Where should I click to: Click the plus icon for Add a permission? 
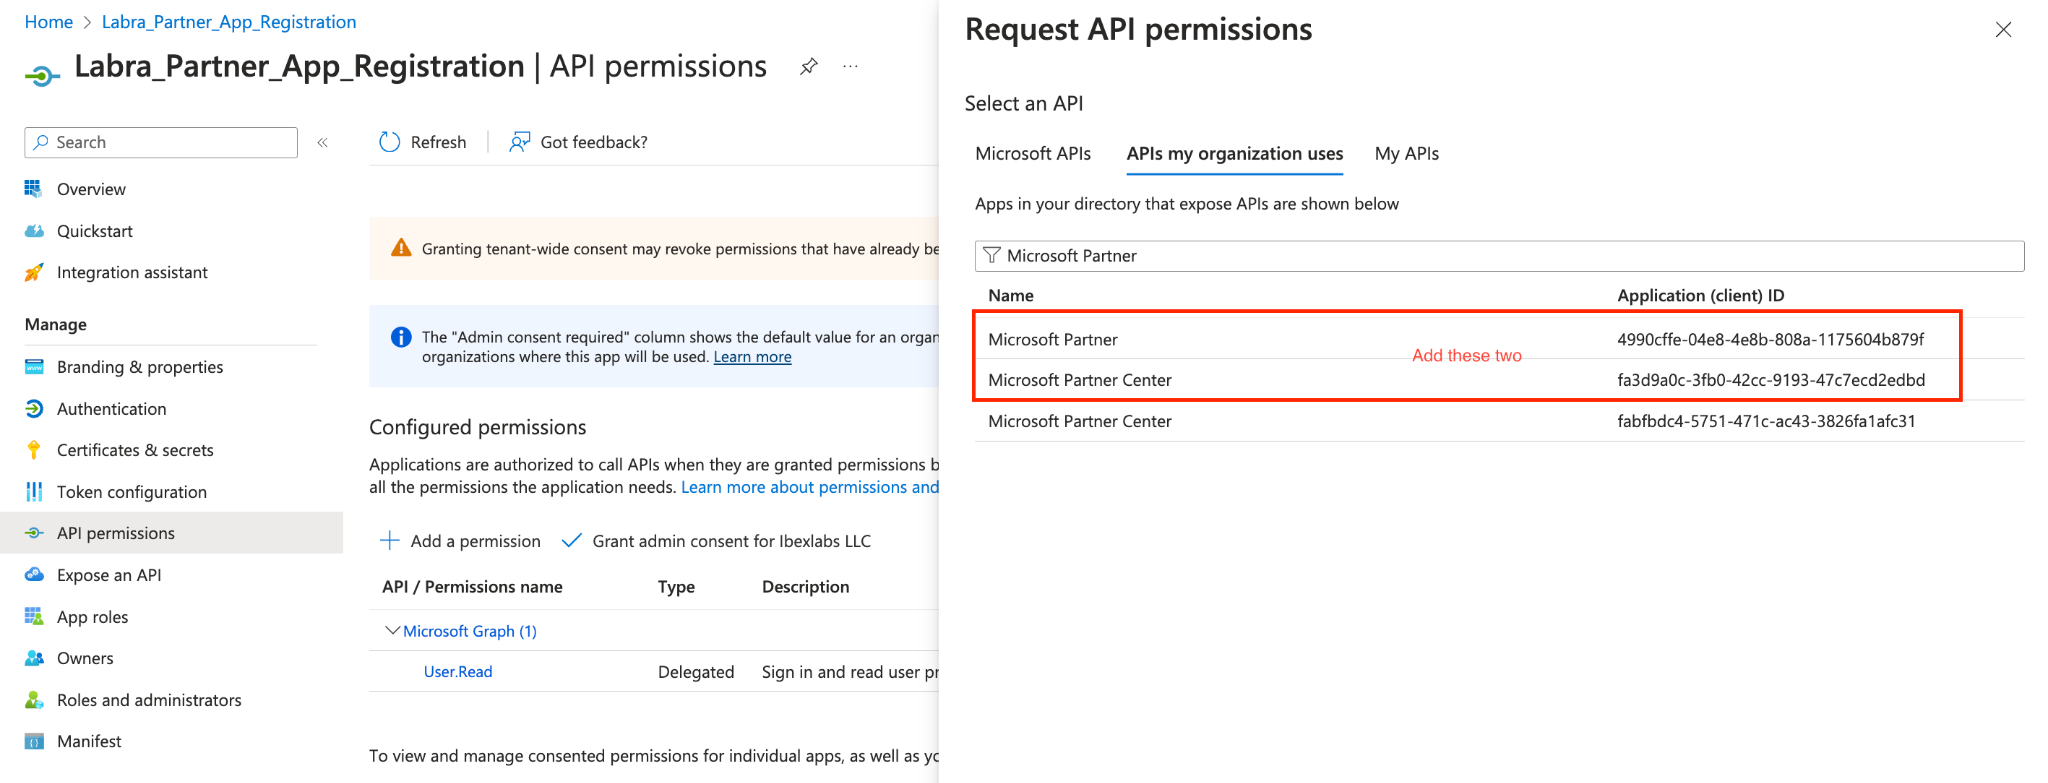click(x=389, y=540)
